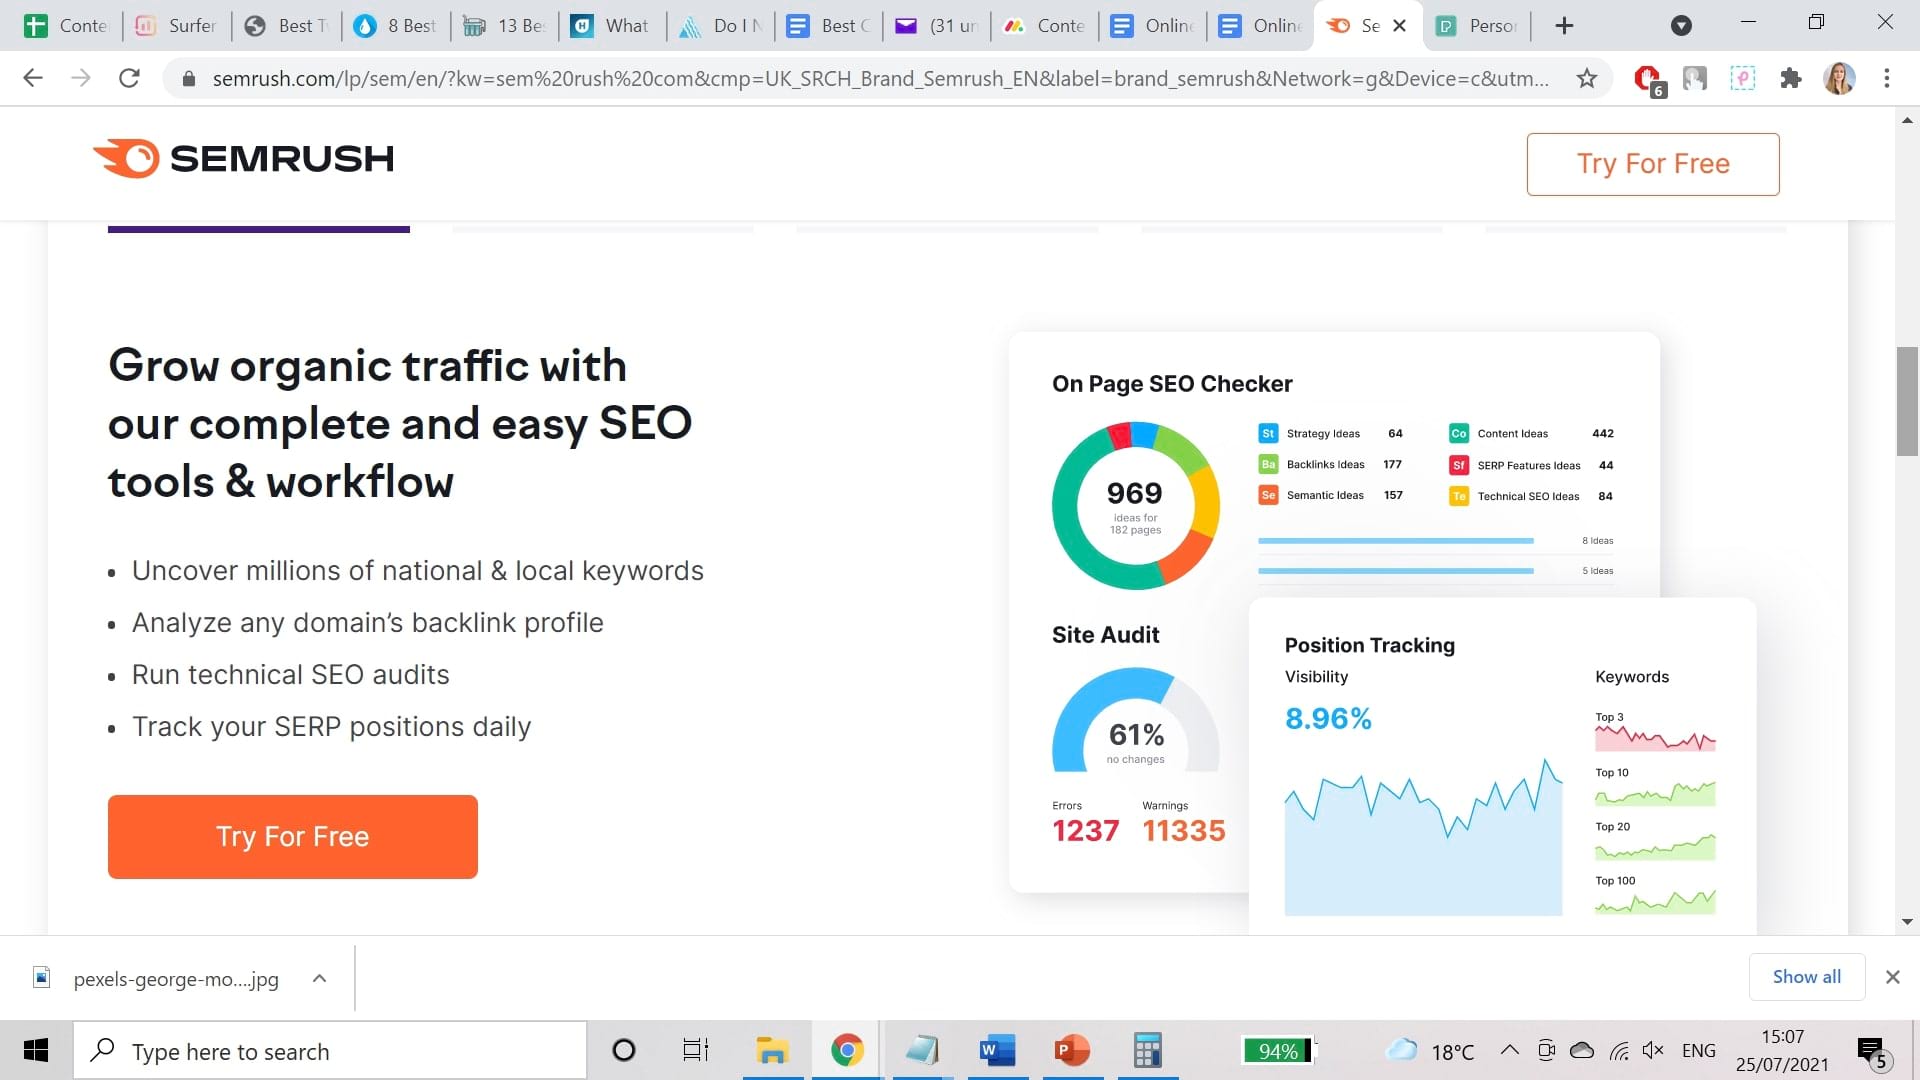
Task: Expand the pexels-george download options chevron
Action: [x=319, y=978]
